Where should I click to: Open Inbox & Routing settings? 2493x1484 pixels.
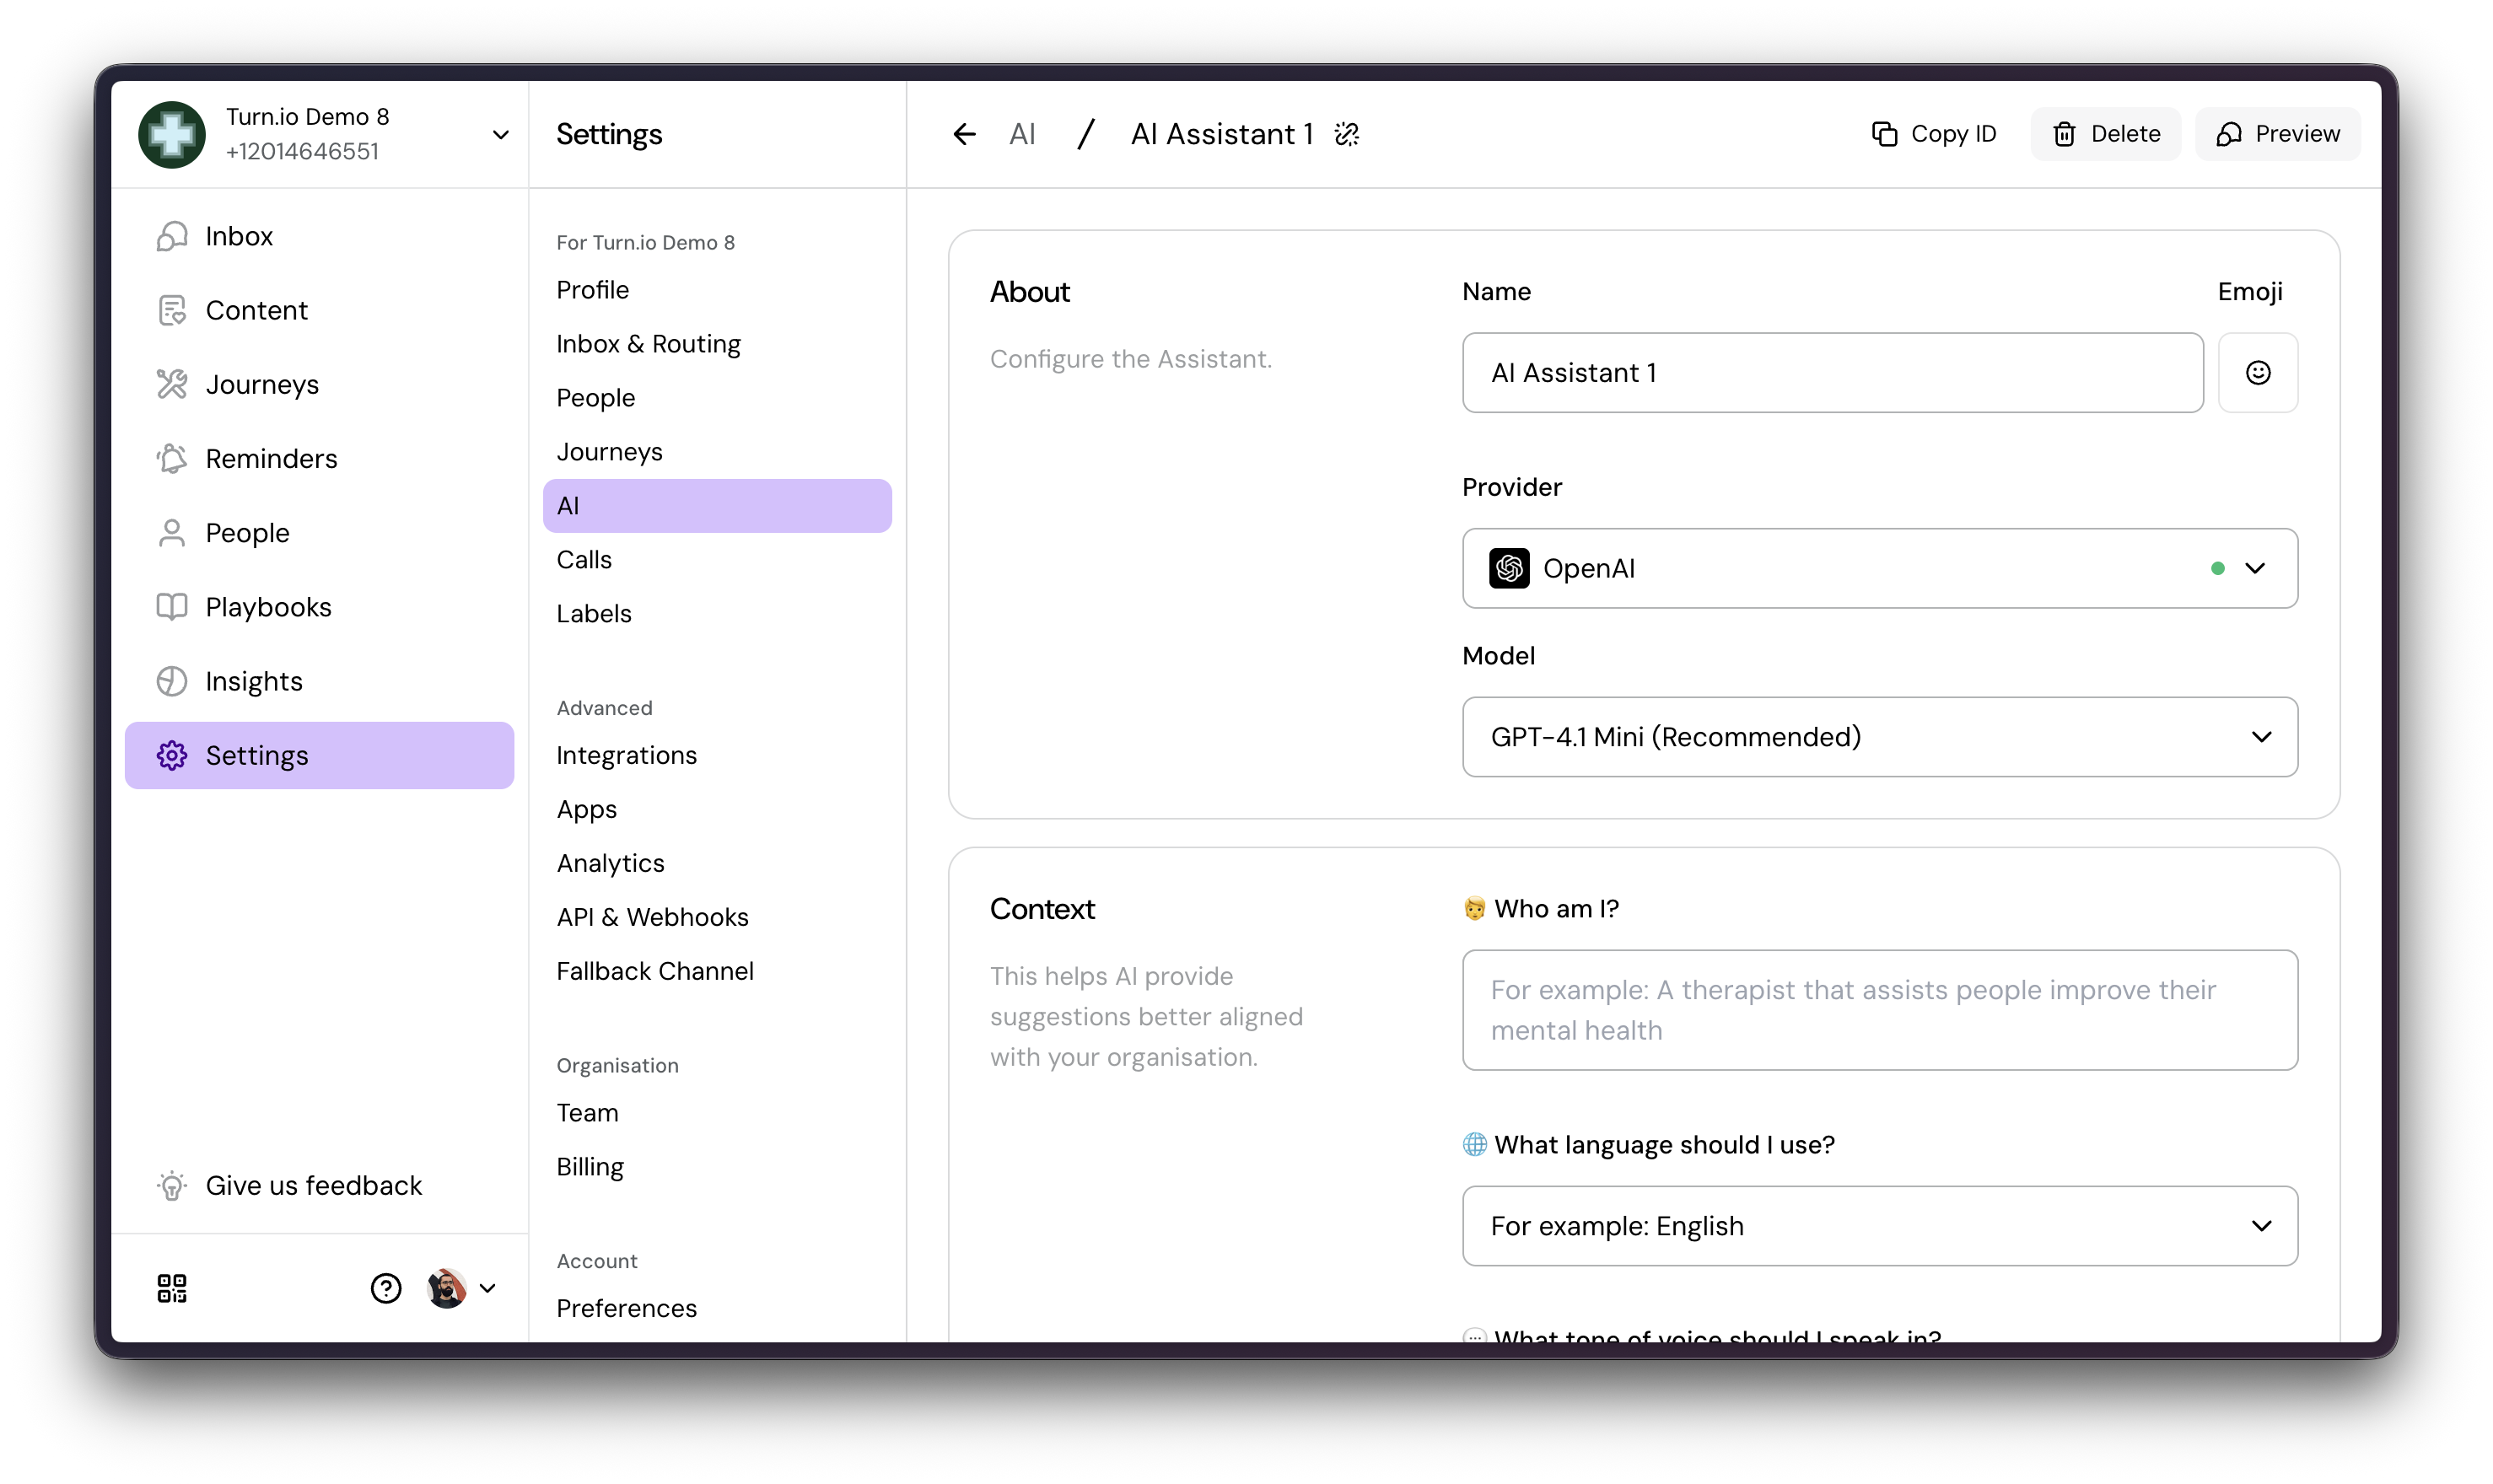(648, 344)
